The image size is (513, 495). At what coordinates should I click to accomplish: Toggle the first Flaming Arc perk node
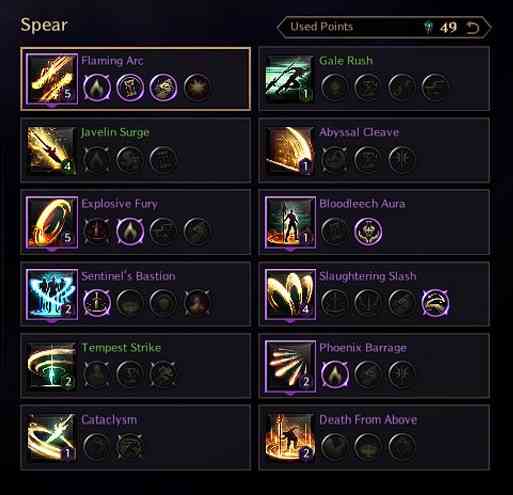(x=97, y=87)
